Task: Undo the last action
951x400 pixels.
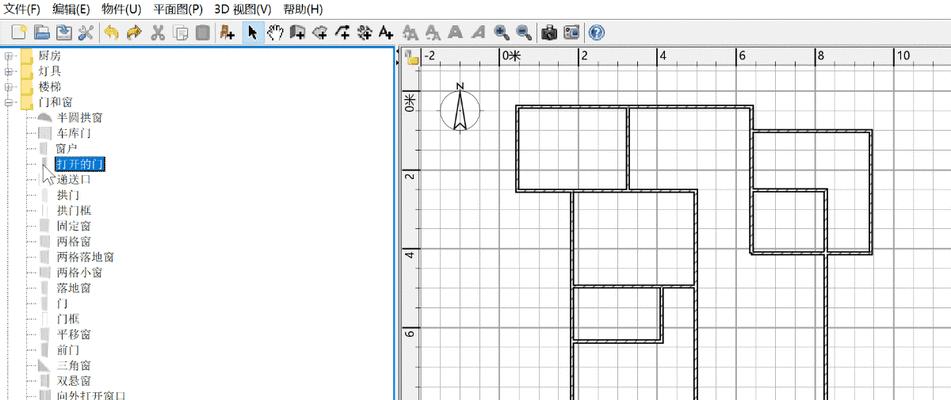Action: (x=112, y=33)
